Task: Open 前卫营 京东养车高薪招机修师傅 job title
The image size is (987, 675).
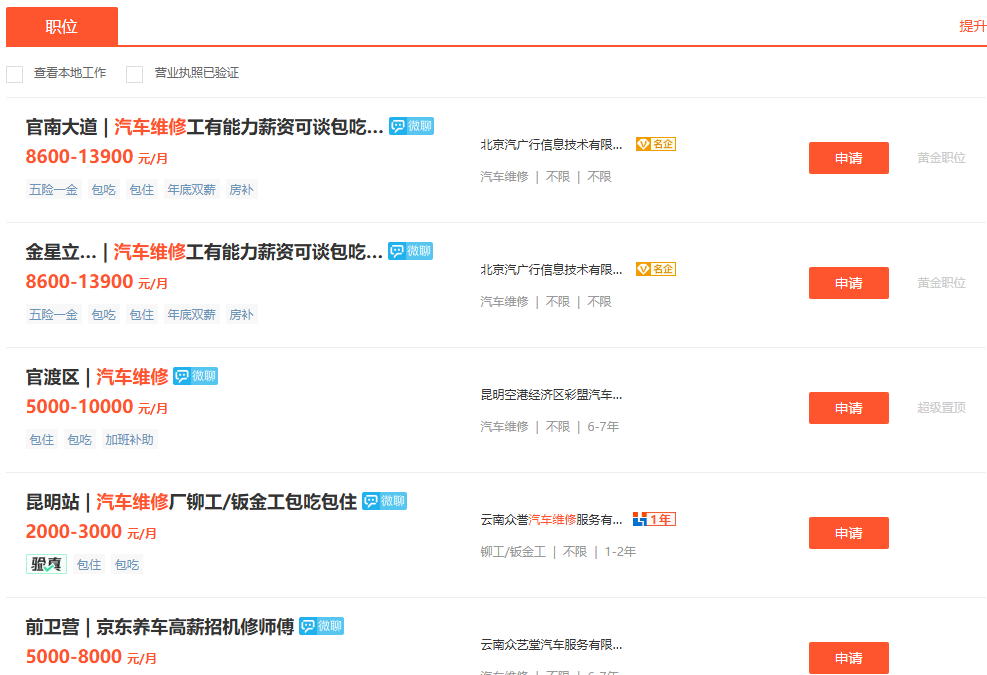Action: tap(160, 627)
